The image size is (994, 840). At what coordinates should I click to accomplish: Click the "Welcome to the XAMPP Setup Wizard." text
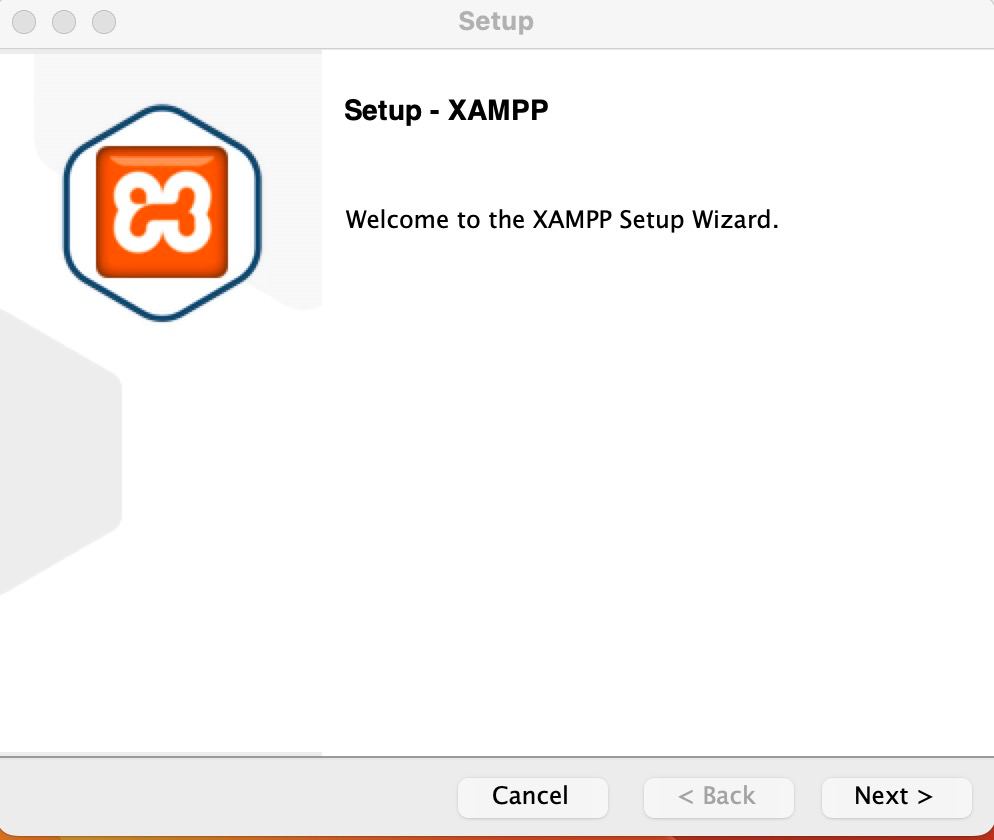pyautogui.click(x=562, y=220)
